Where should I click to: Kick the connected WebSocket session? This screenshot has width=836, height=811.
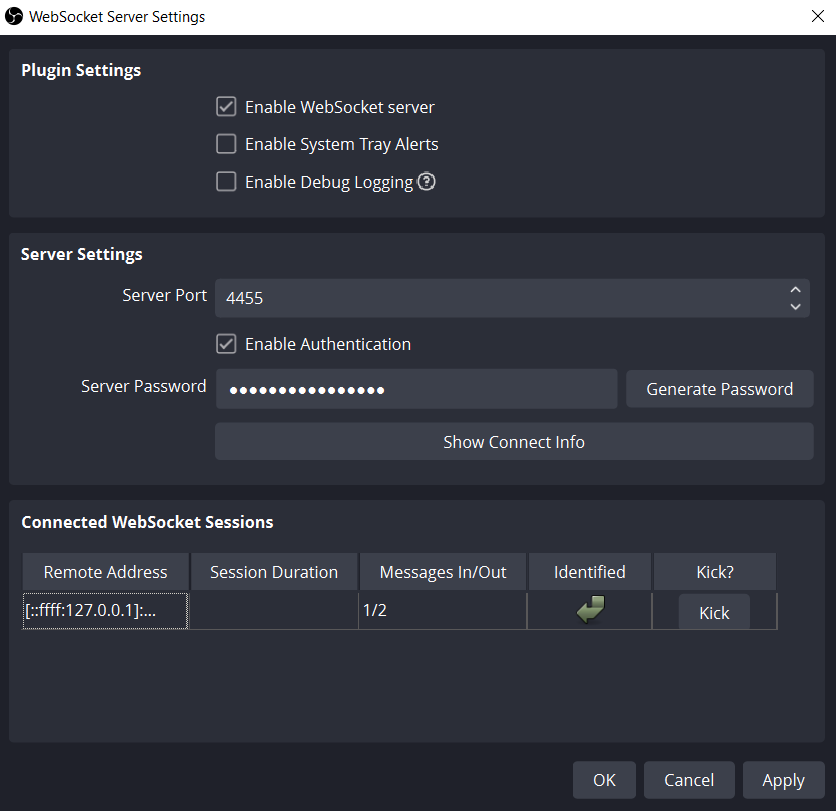coord(713,612)
